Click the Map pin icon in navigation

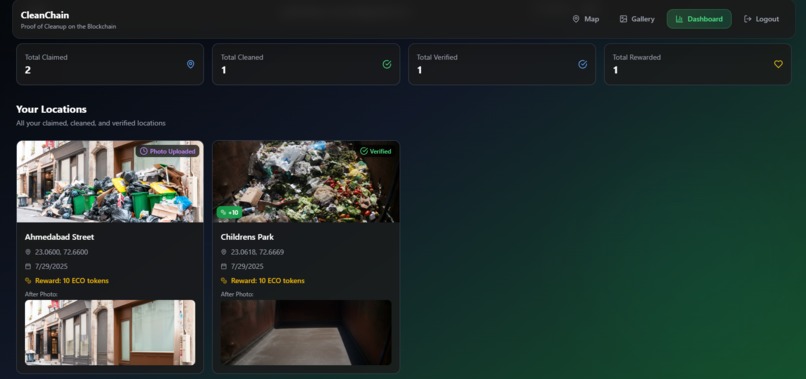click(576, 19)
